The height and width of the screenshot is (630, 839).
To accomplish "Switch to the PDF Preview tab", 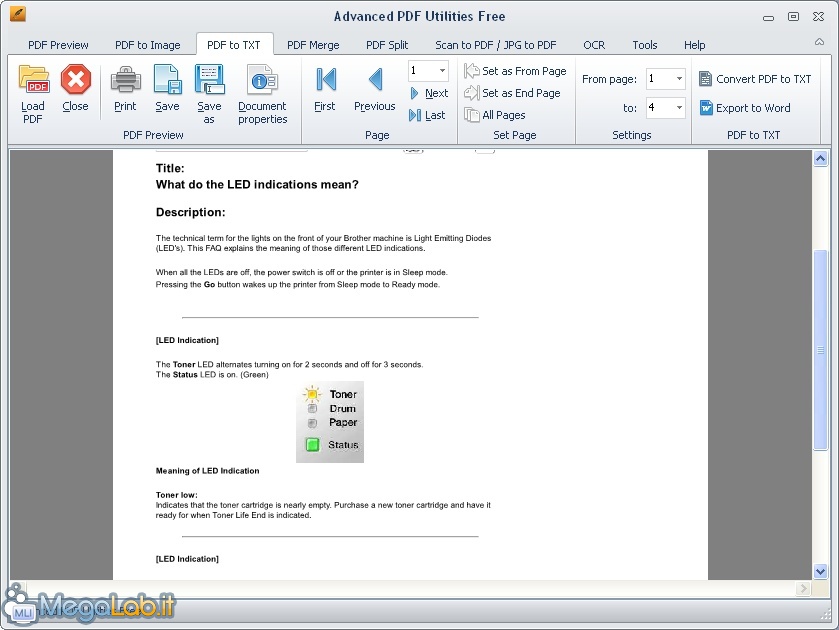I will (x=58, y=45).
